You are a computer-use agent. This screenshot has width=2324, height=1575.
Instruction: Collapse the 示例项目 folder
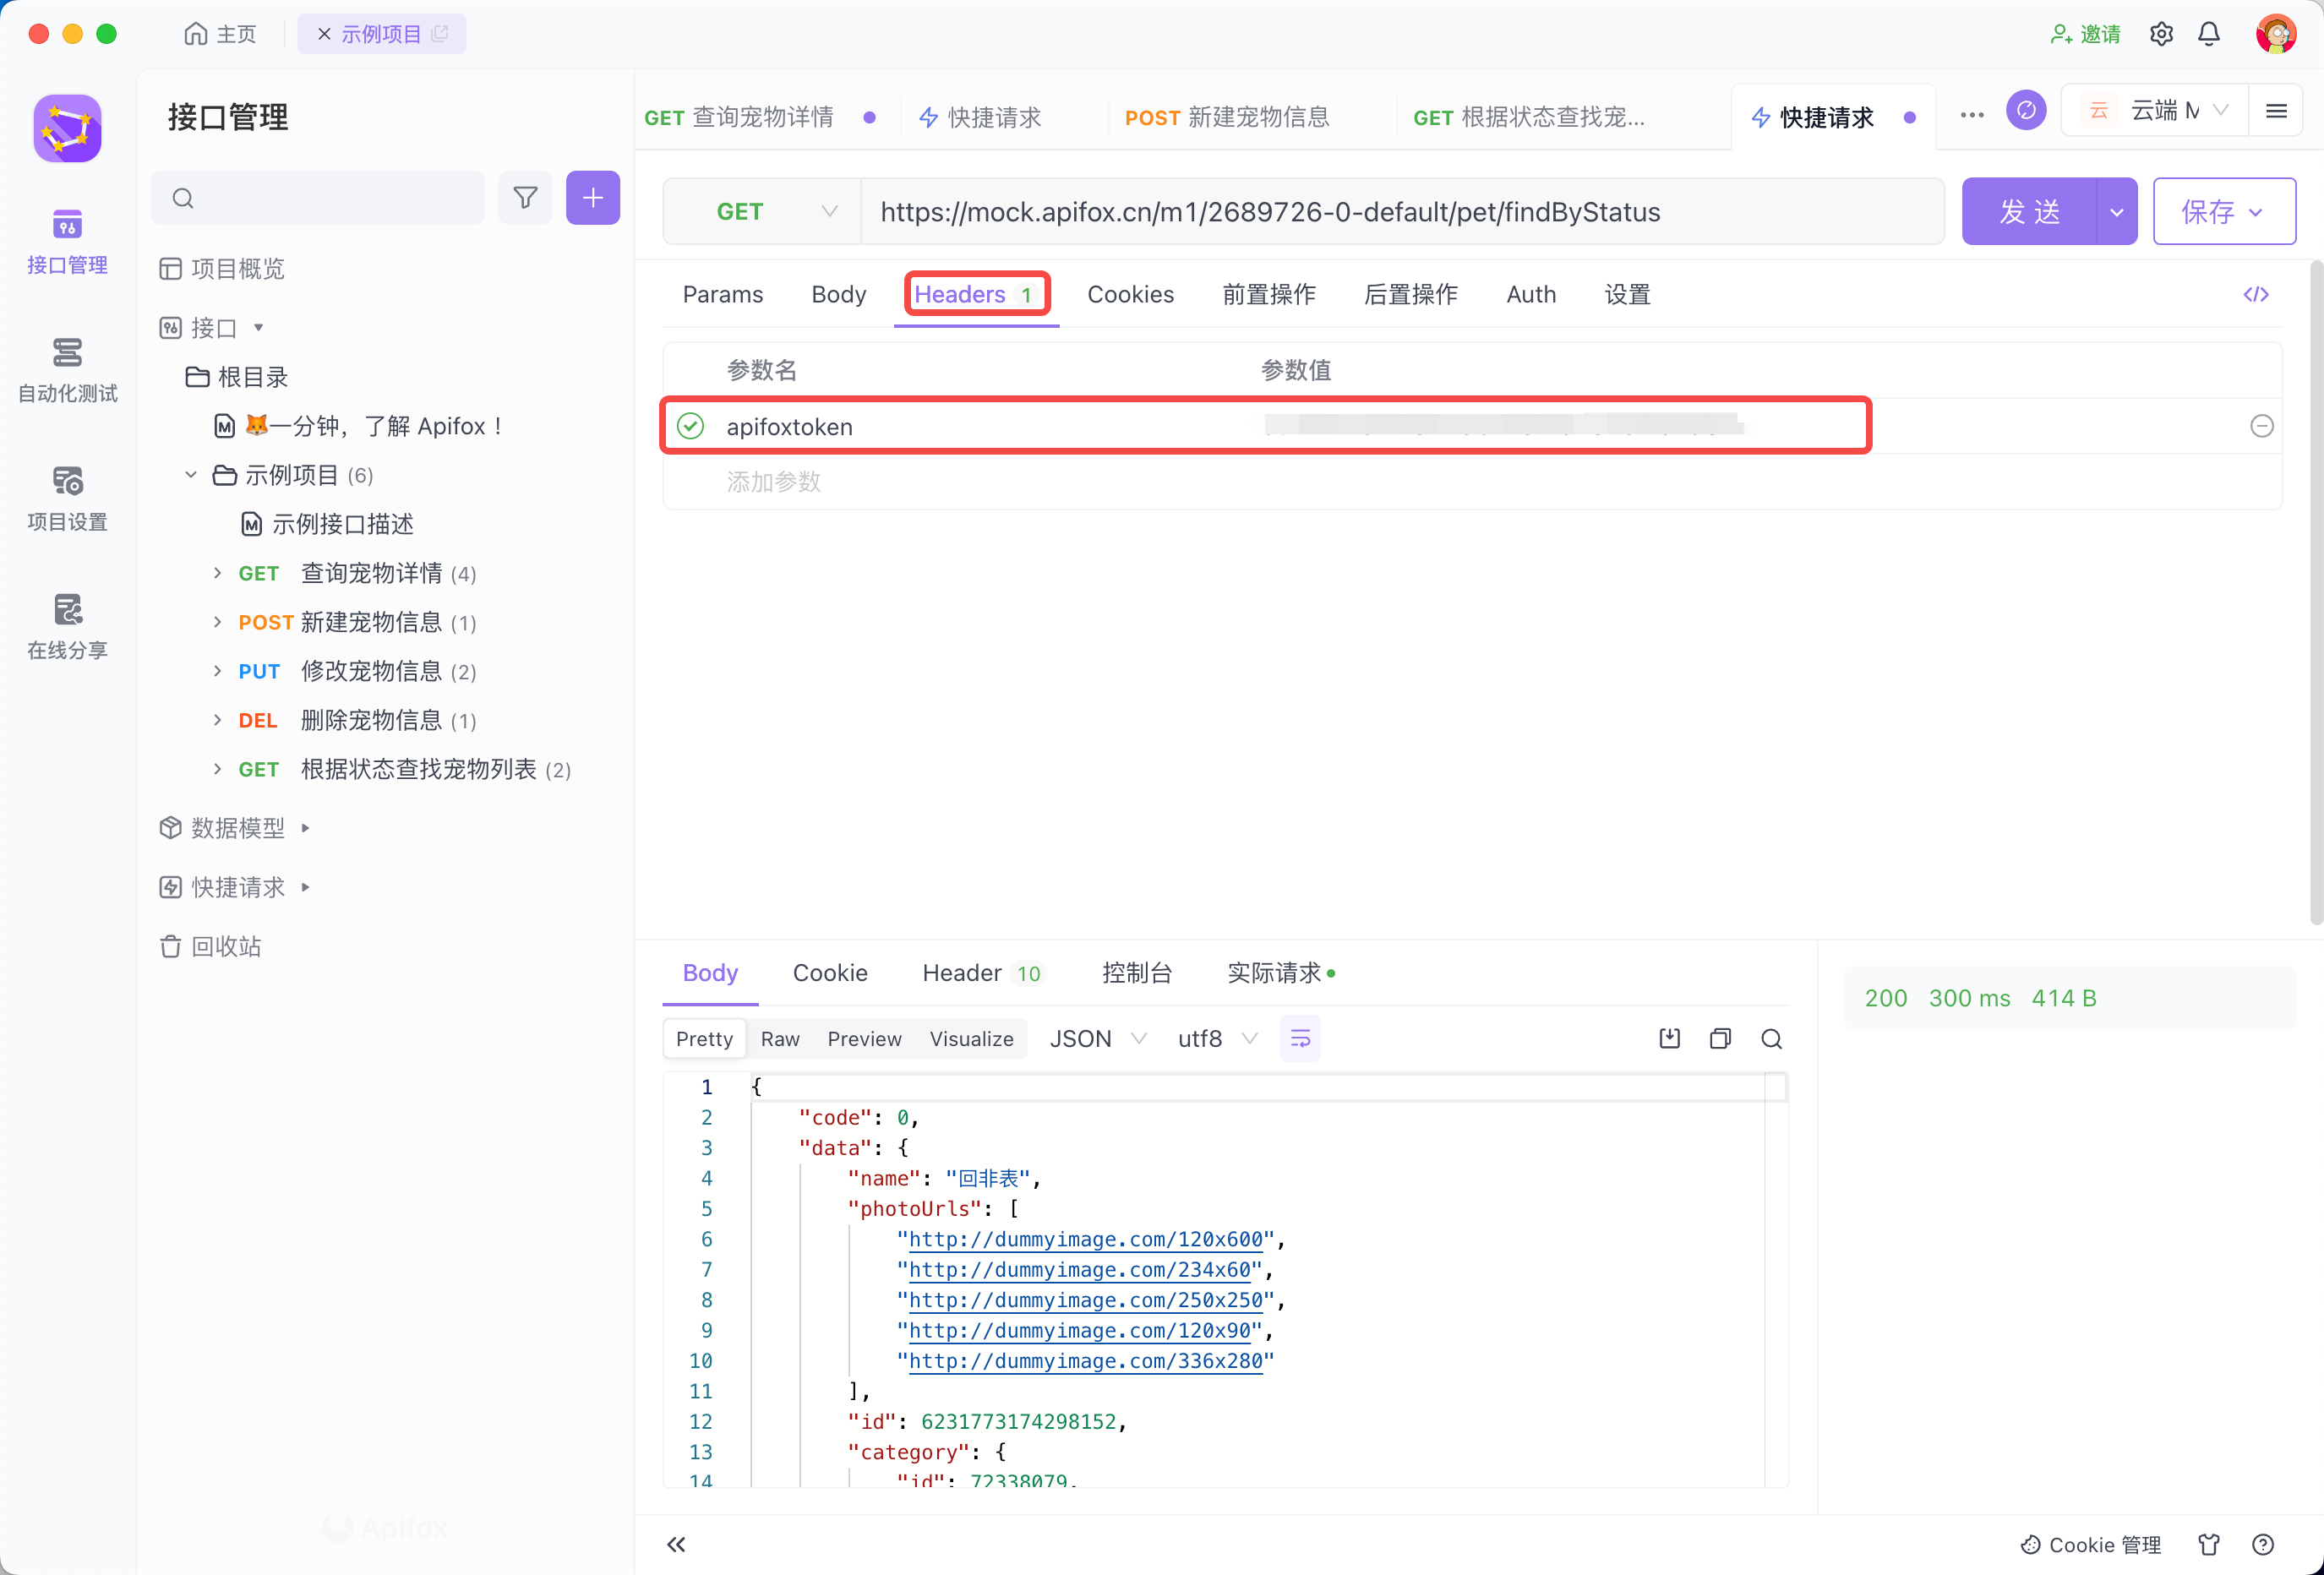190,475
